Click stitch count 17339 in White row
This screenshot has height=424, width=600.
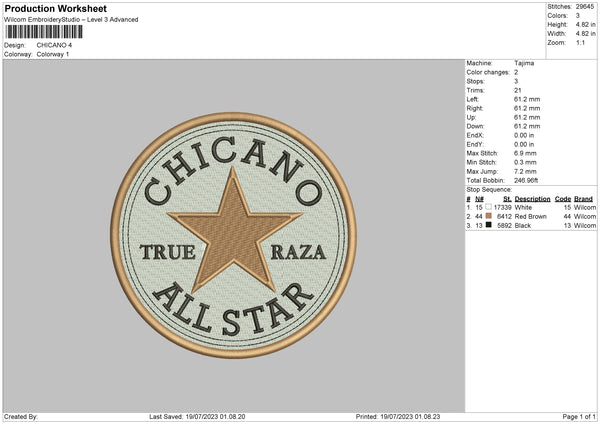502,207
